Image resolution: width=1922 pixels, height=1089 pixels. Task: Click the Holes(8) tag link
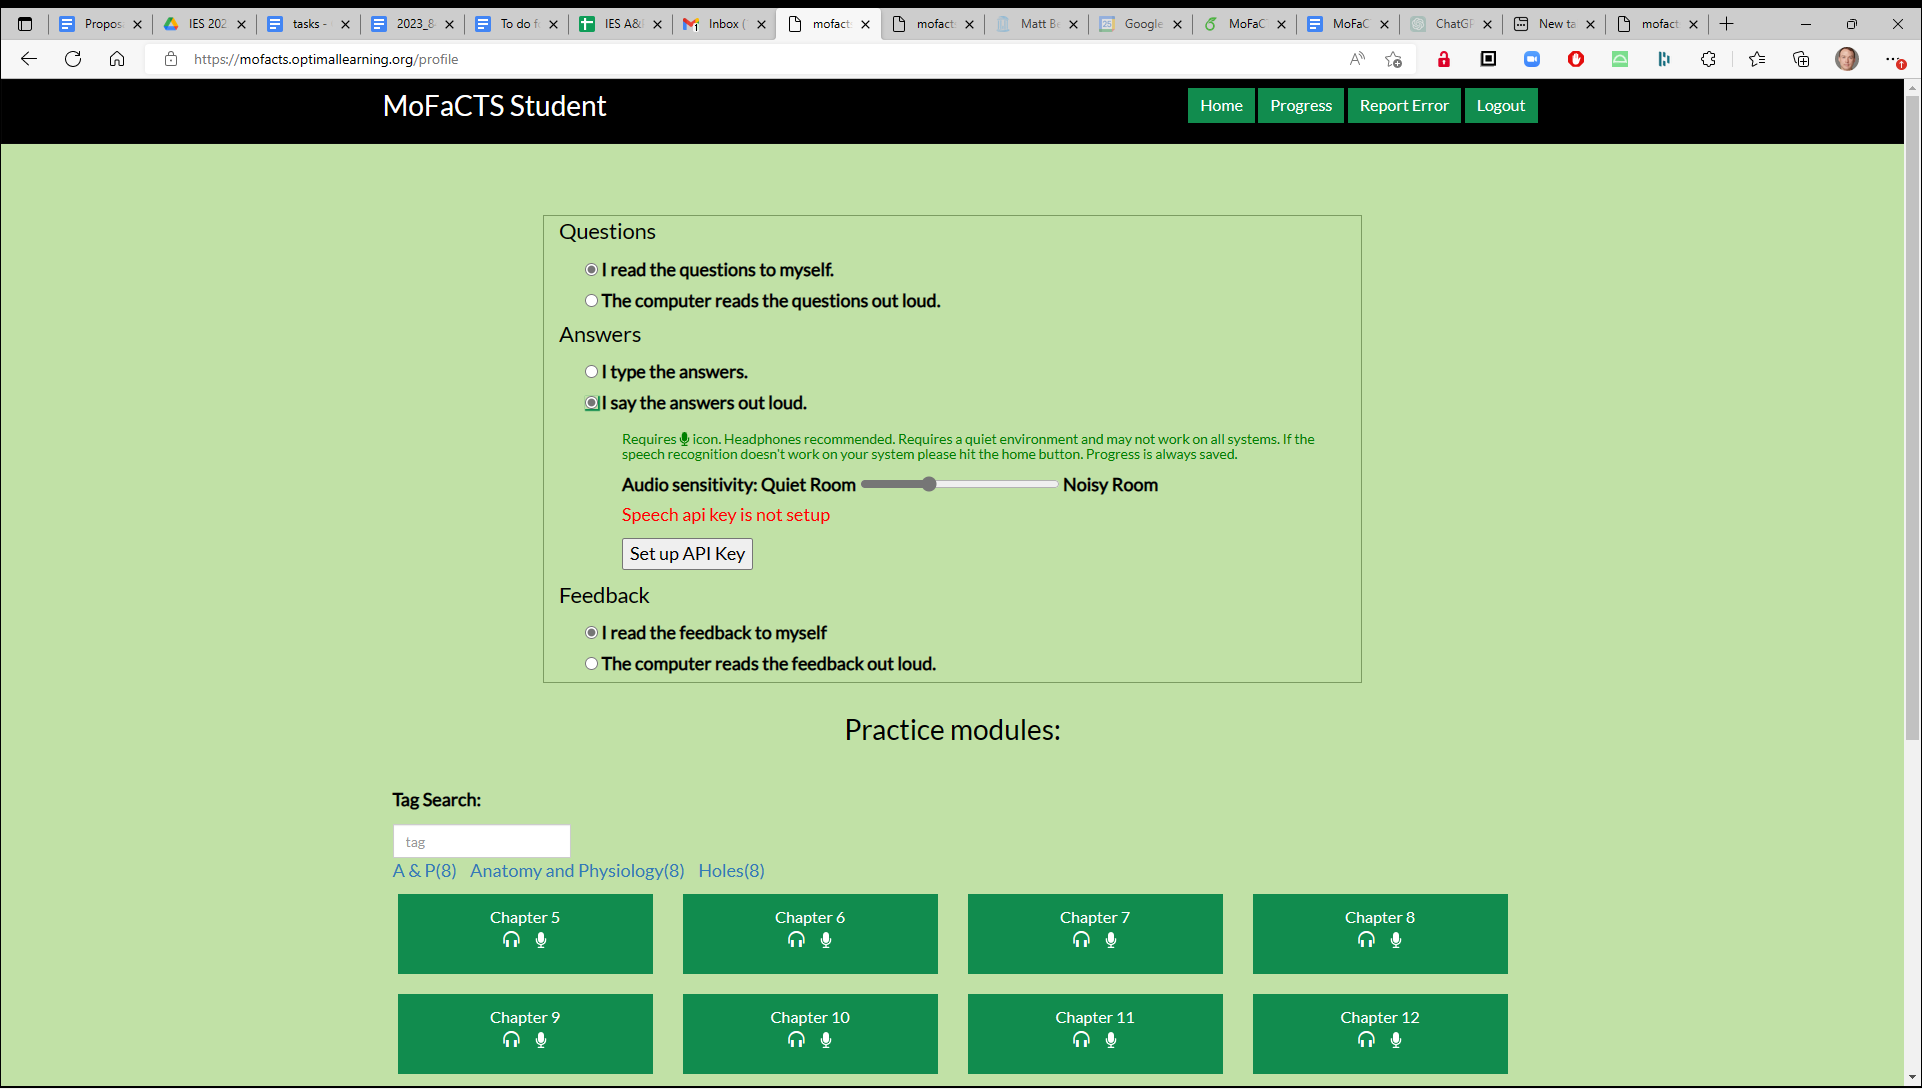coord(731,871)
